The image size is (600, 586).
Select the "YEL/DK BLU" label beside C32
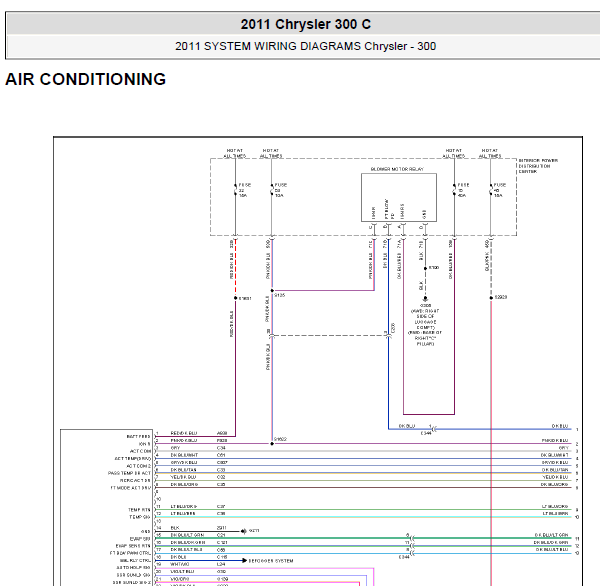coord(183,477)
